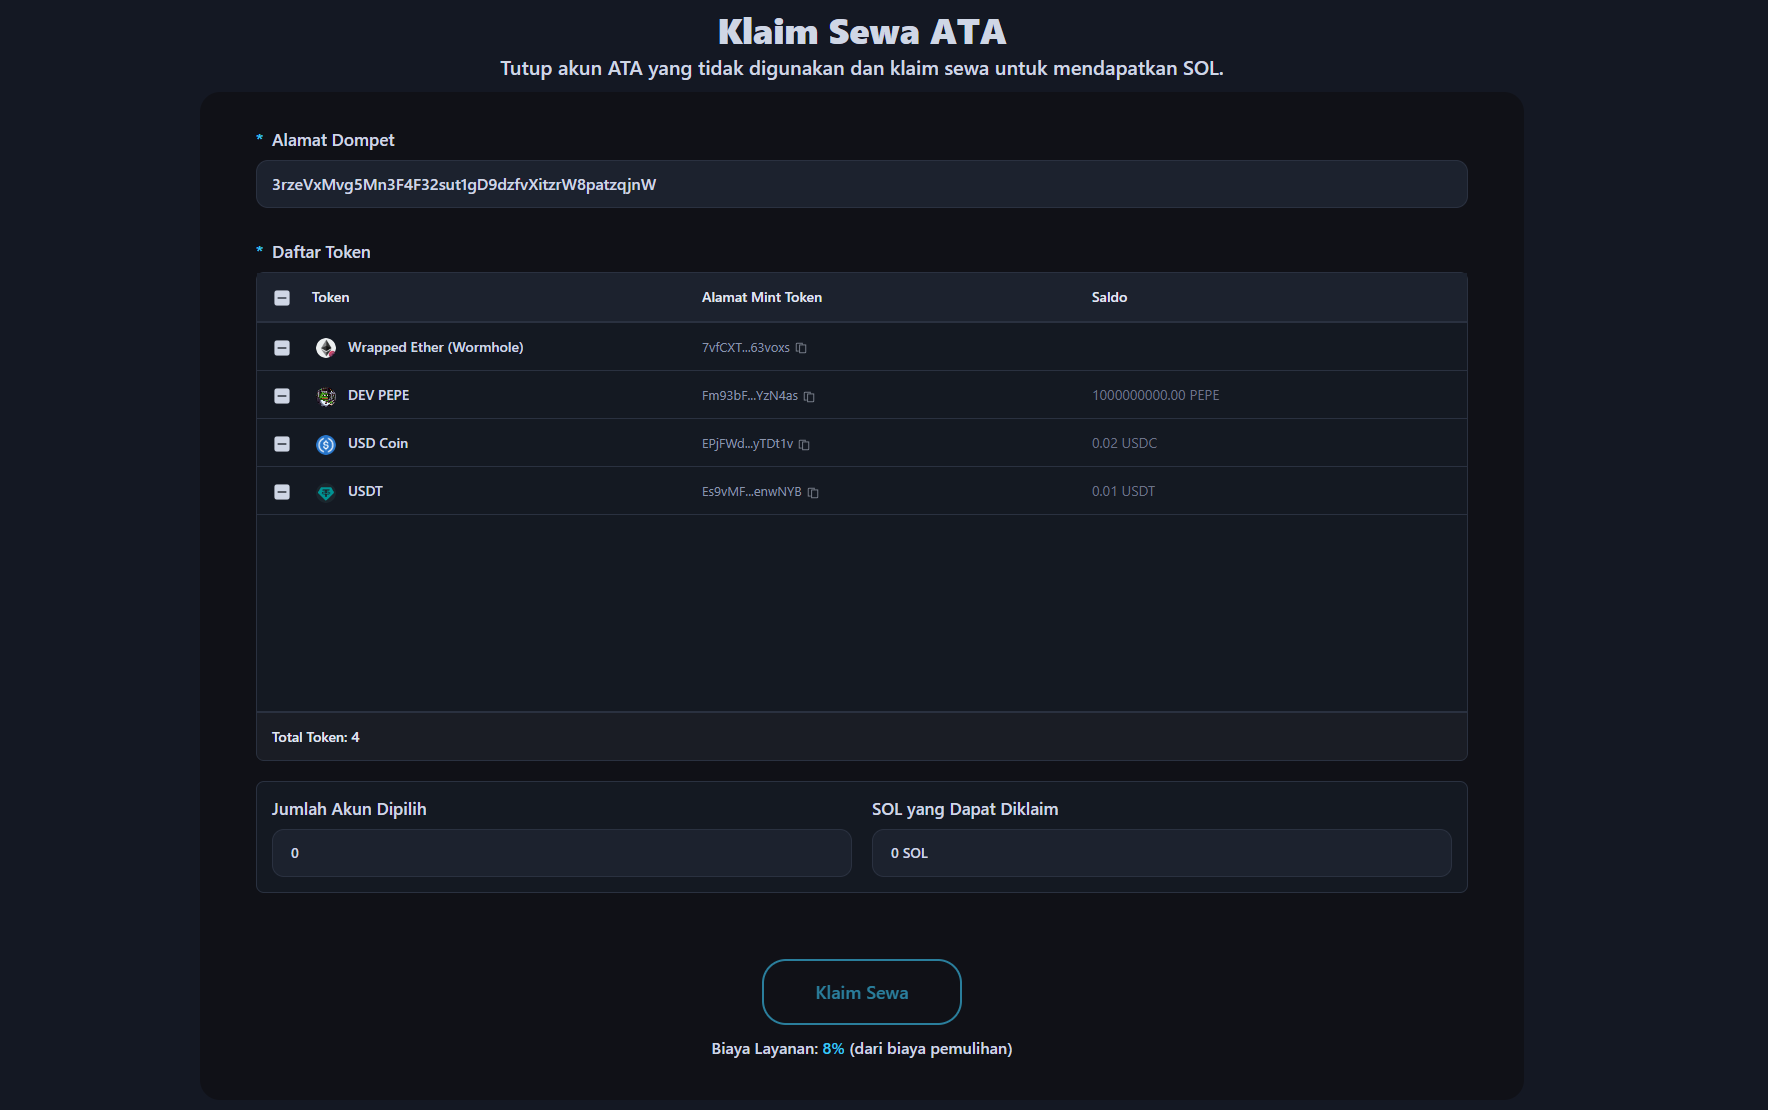Select the DEV PEPE row checkbox
Viewport: 1768px width, 1110px height.
pos(282,396)
